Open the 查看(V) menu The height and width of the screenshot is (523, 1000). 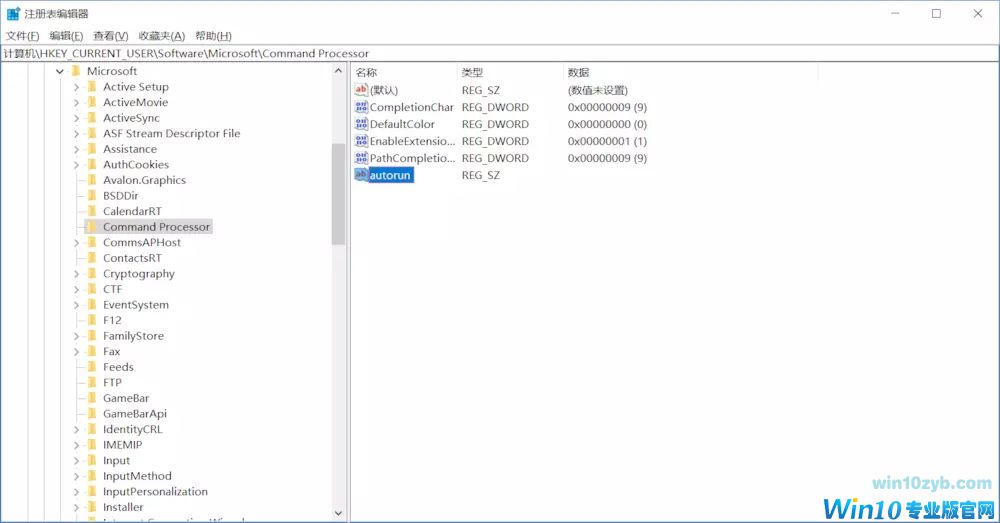point(110,36)
